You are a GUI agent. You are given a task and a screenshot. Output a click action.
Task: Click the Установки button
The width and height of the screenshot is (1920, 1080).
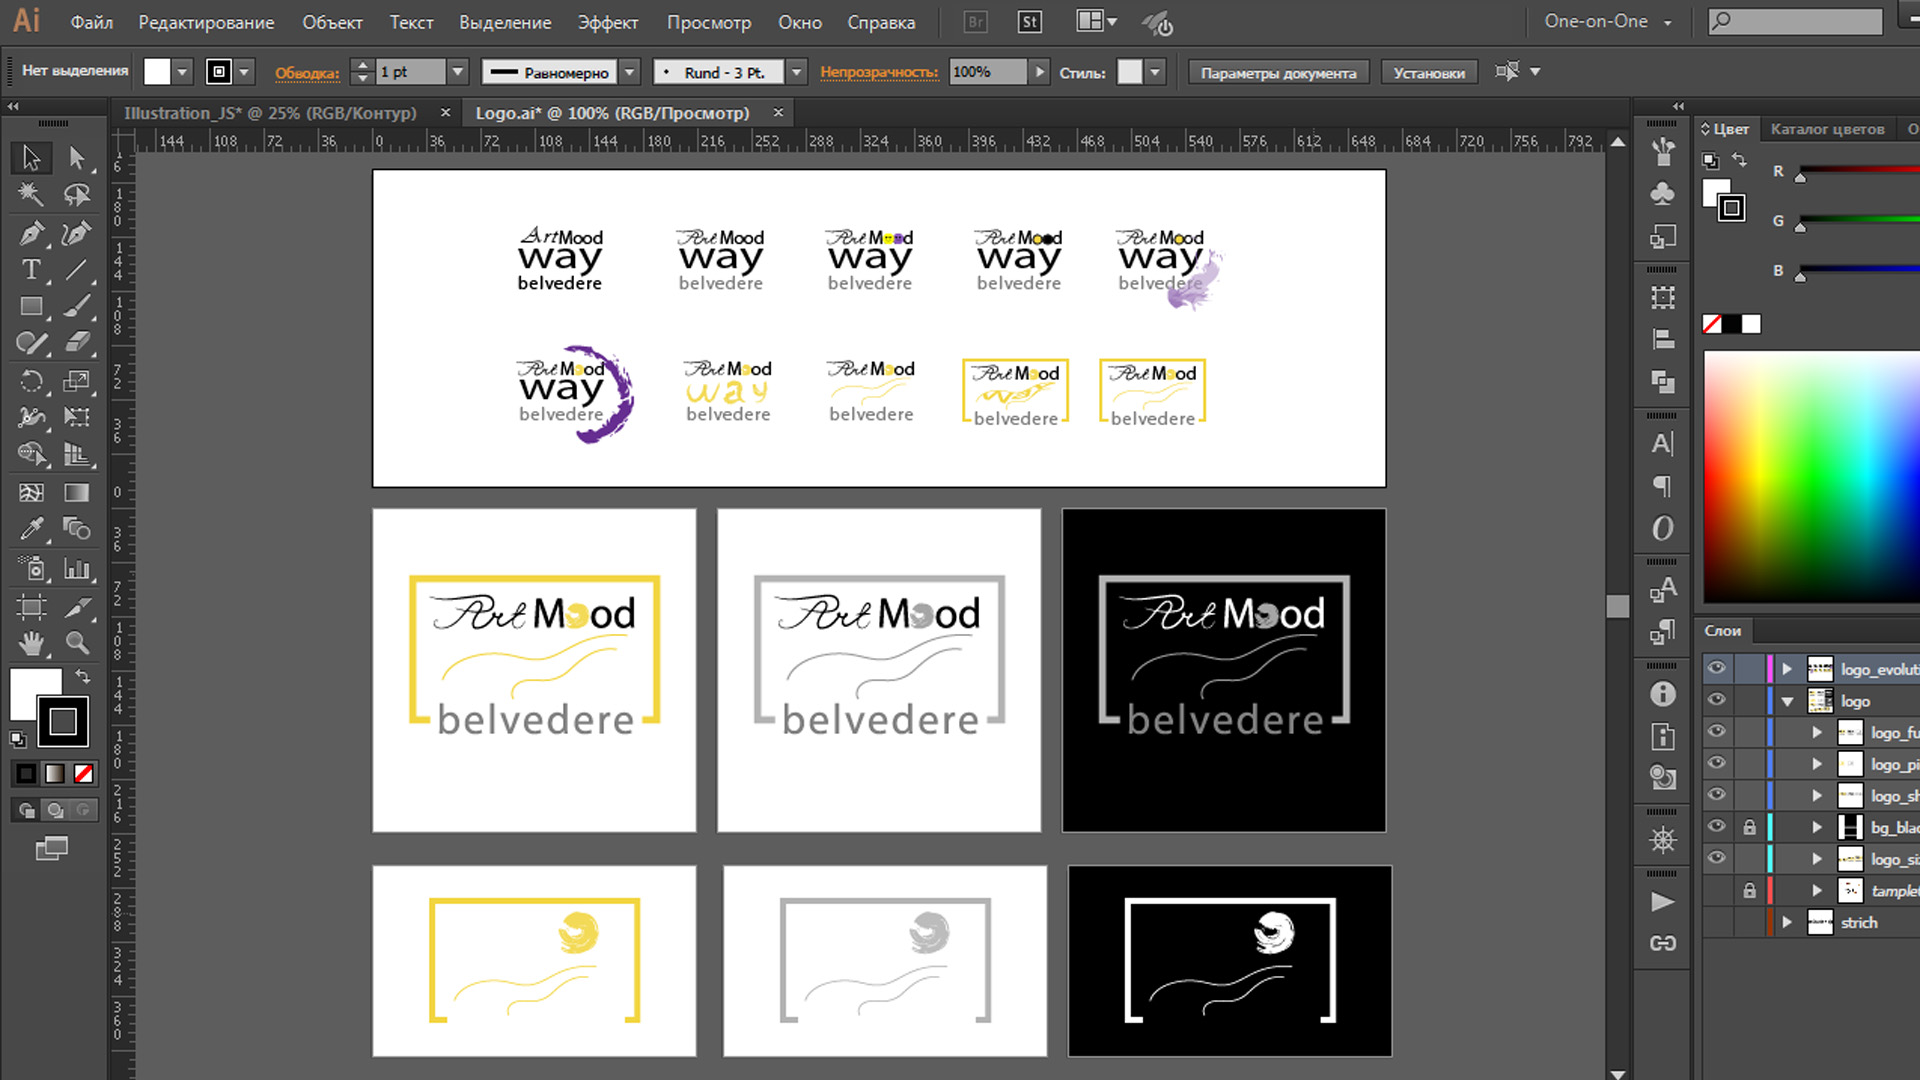1429,72
